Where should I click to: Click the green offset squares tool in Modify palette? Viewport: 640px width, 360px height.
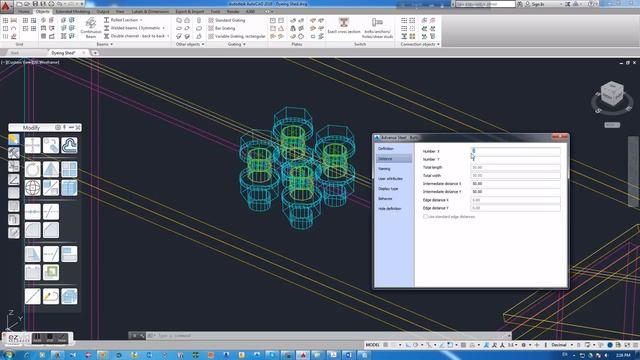(51, 272)
